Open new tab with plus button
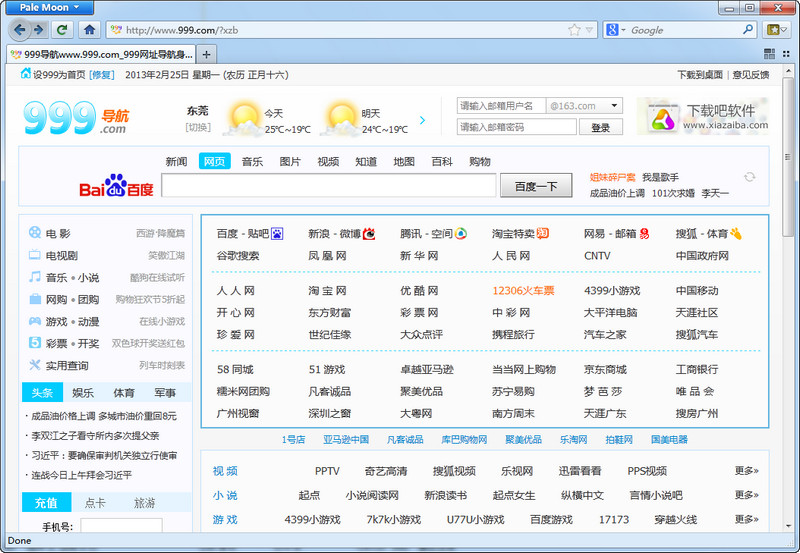Image resolution: width=800 pixels, height=553 pixels. pyautogui.click(x=206, y=54)
